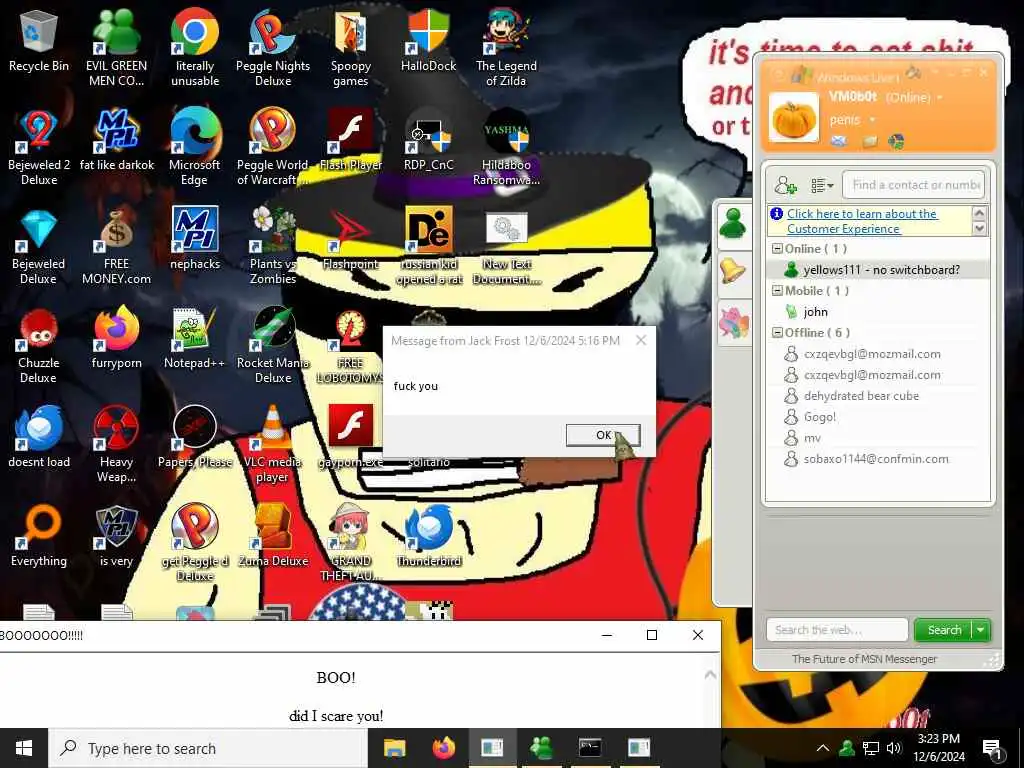Click the pumpkin display picture in Messenger
1024x768 pixels.
click(x=793, y=118)
